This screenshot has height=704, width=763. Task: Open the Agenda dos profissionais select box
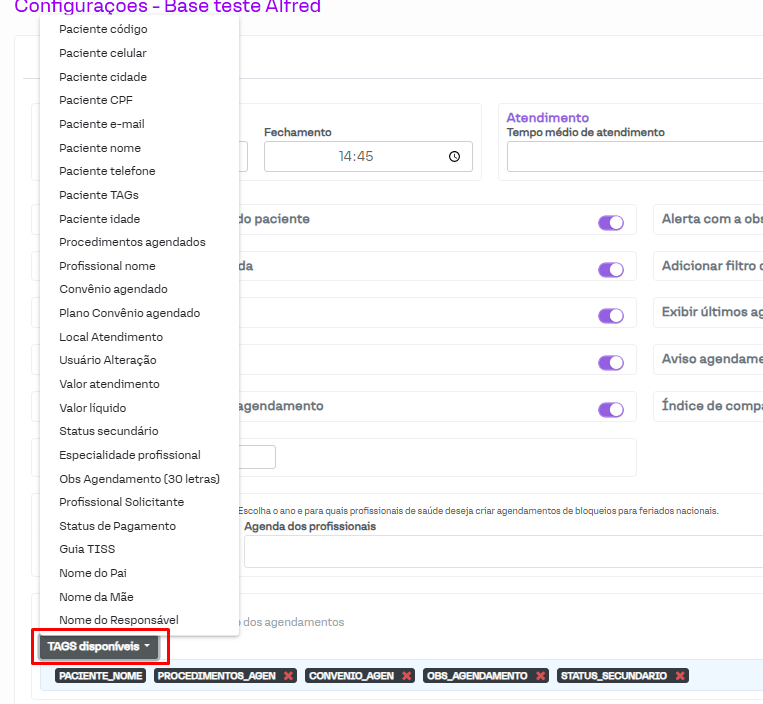(500, 551)
